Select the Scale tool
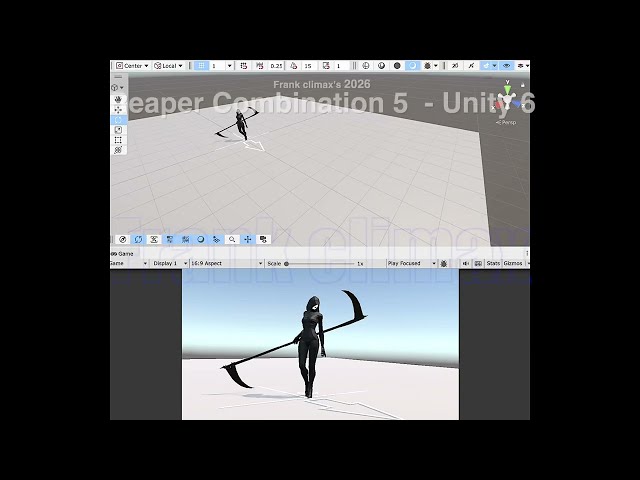 point(118,130)
